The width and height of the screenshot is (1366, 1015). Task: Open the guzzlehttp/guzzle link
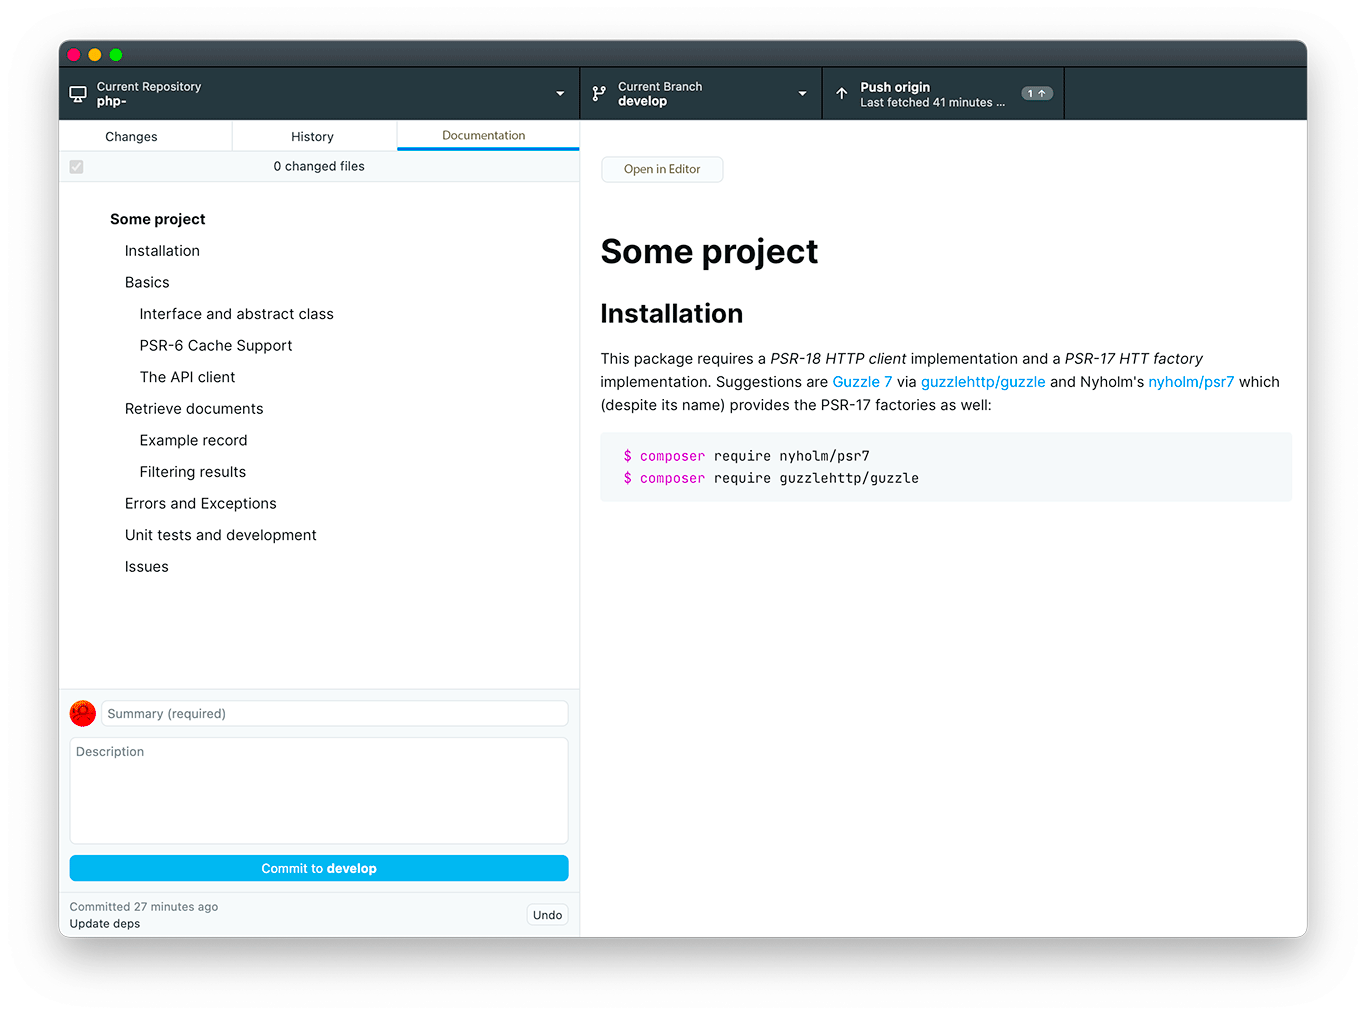pyautogui.click(x=983, y=382)
